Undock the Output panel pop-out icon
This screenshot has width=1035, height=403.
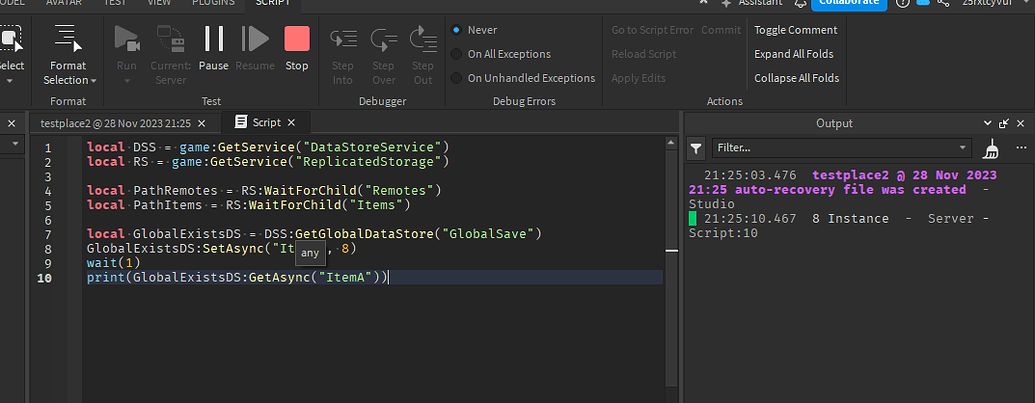point(1004,123)
